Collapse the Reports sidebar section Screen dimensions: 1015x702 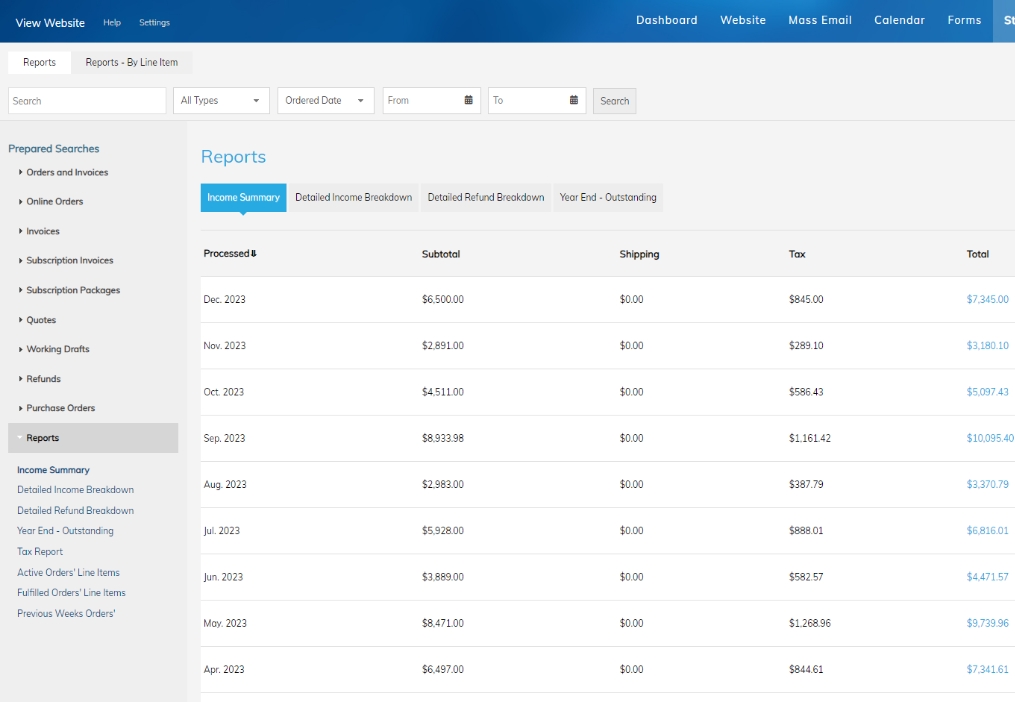pos(93,438)
